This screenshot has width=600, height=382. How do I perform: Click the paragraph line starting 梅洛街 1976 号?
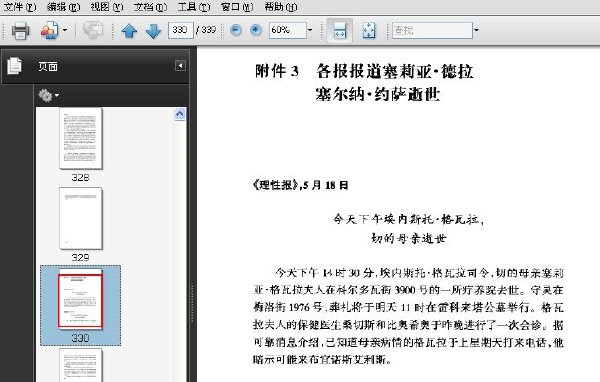click(408, 307)
